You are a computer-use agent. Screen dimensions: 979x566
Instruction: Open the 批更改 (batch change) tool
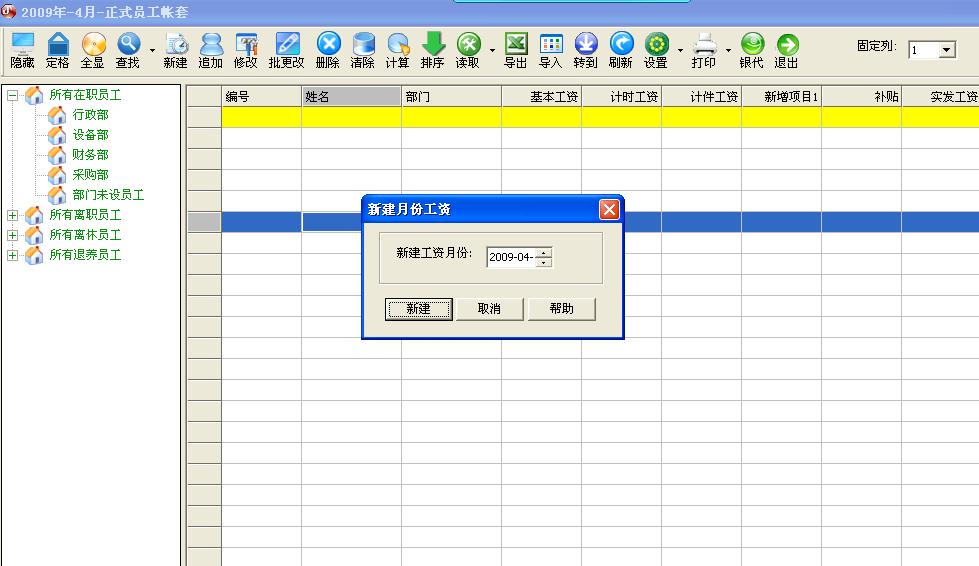[287, 50]
